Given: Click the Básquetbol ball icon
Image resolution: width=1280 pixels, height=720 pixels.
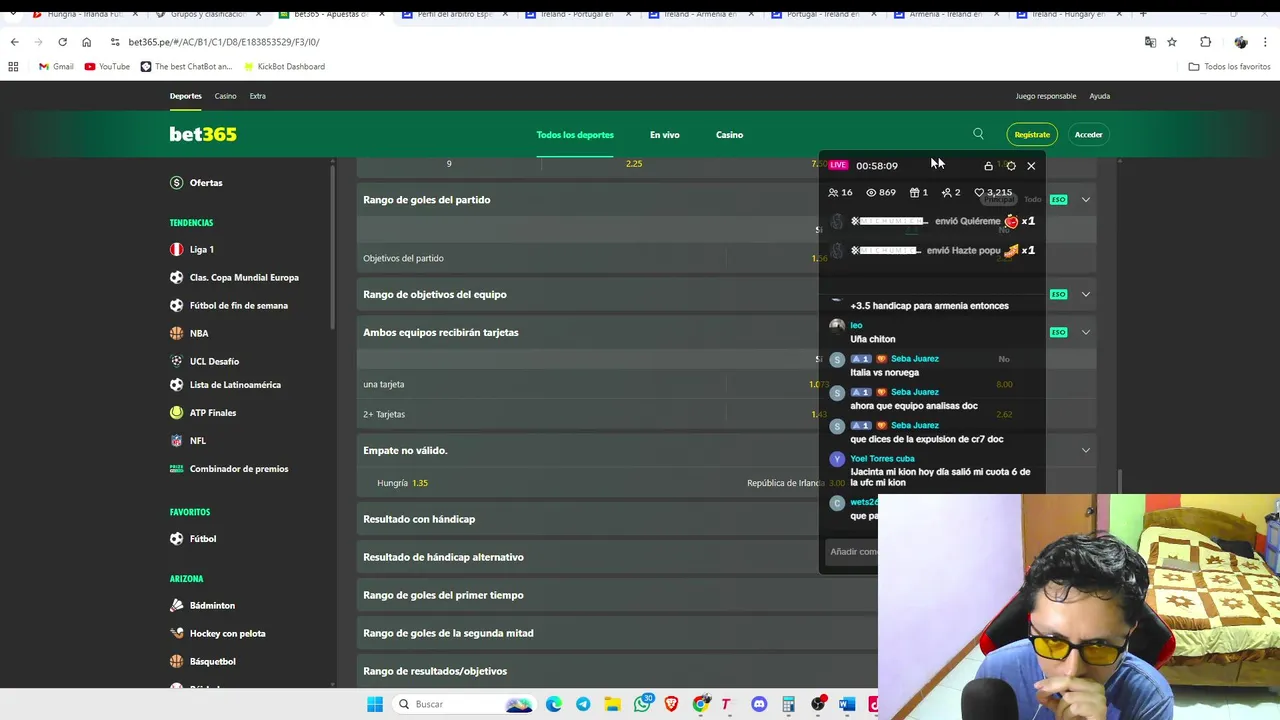Looking at the screenshot, I should coord(177,661).
